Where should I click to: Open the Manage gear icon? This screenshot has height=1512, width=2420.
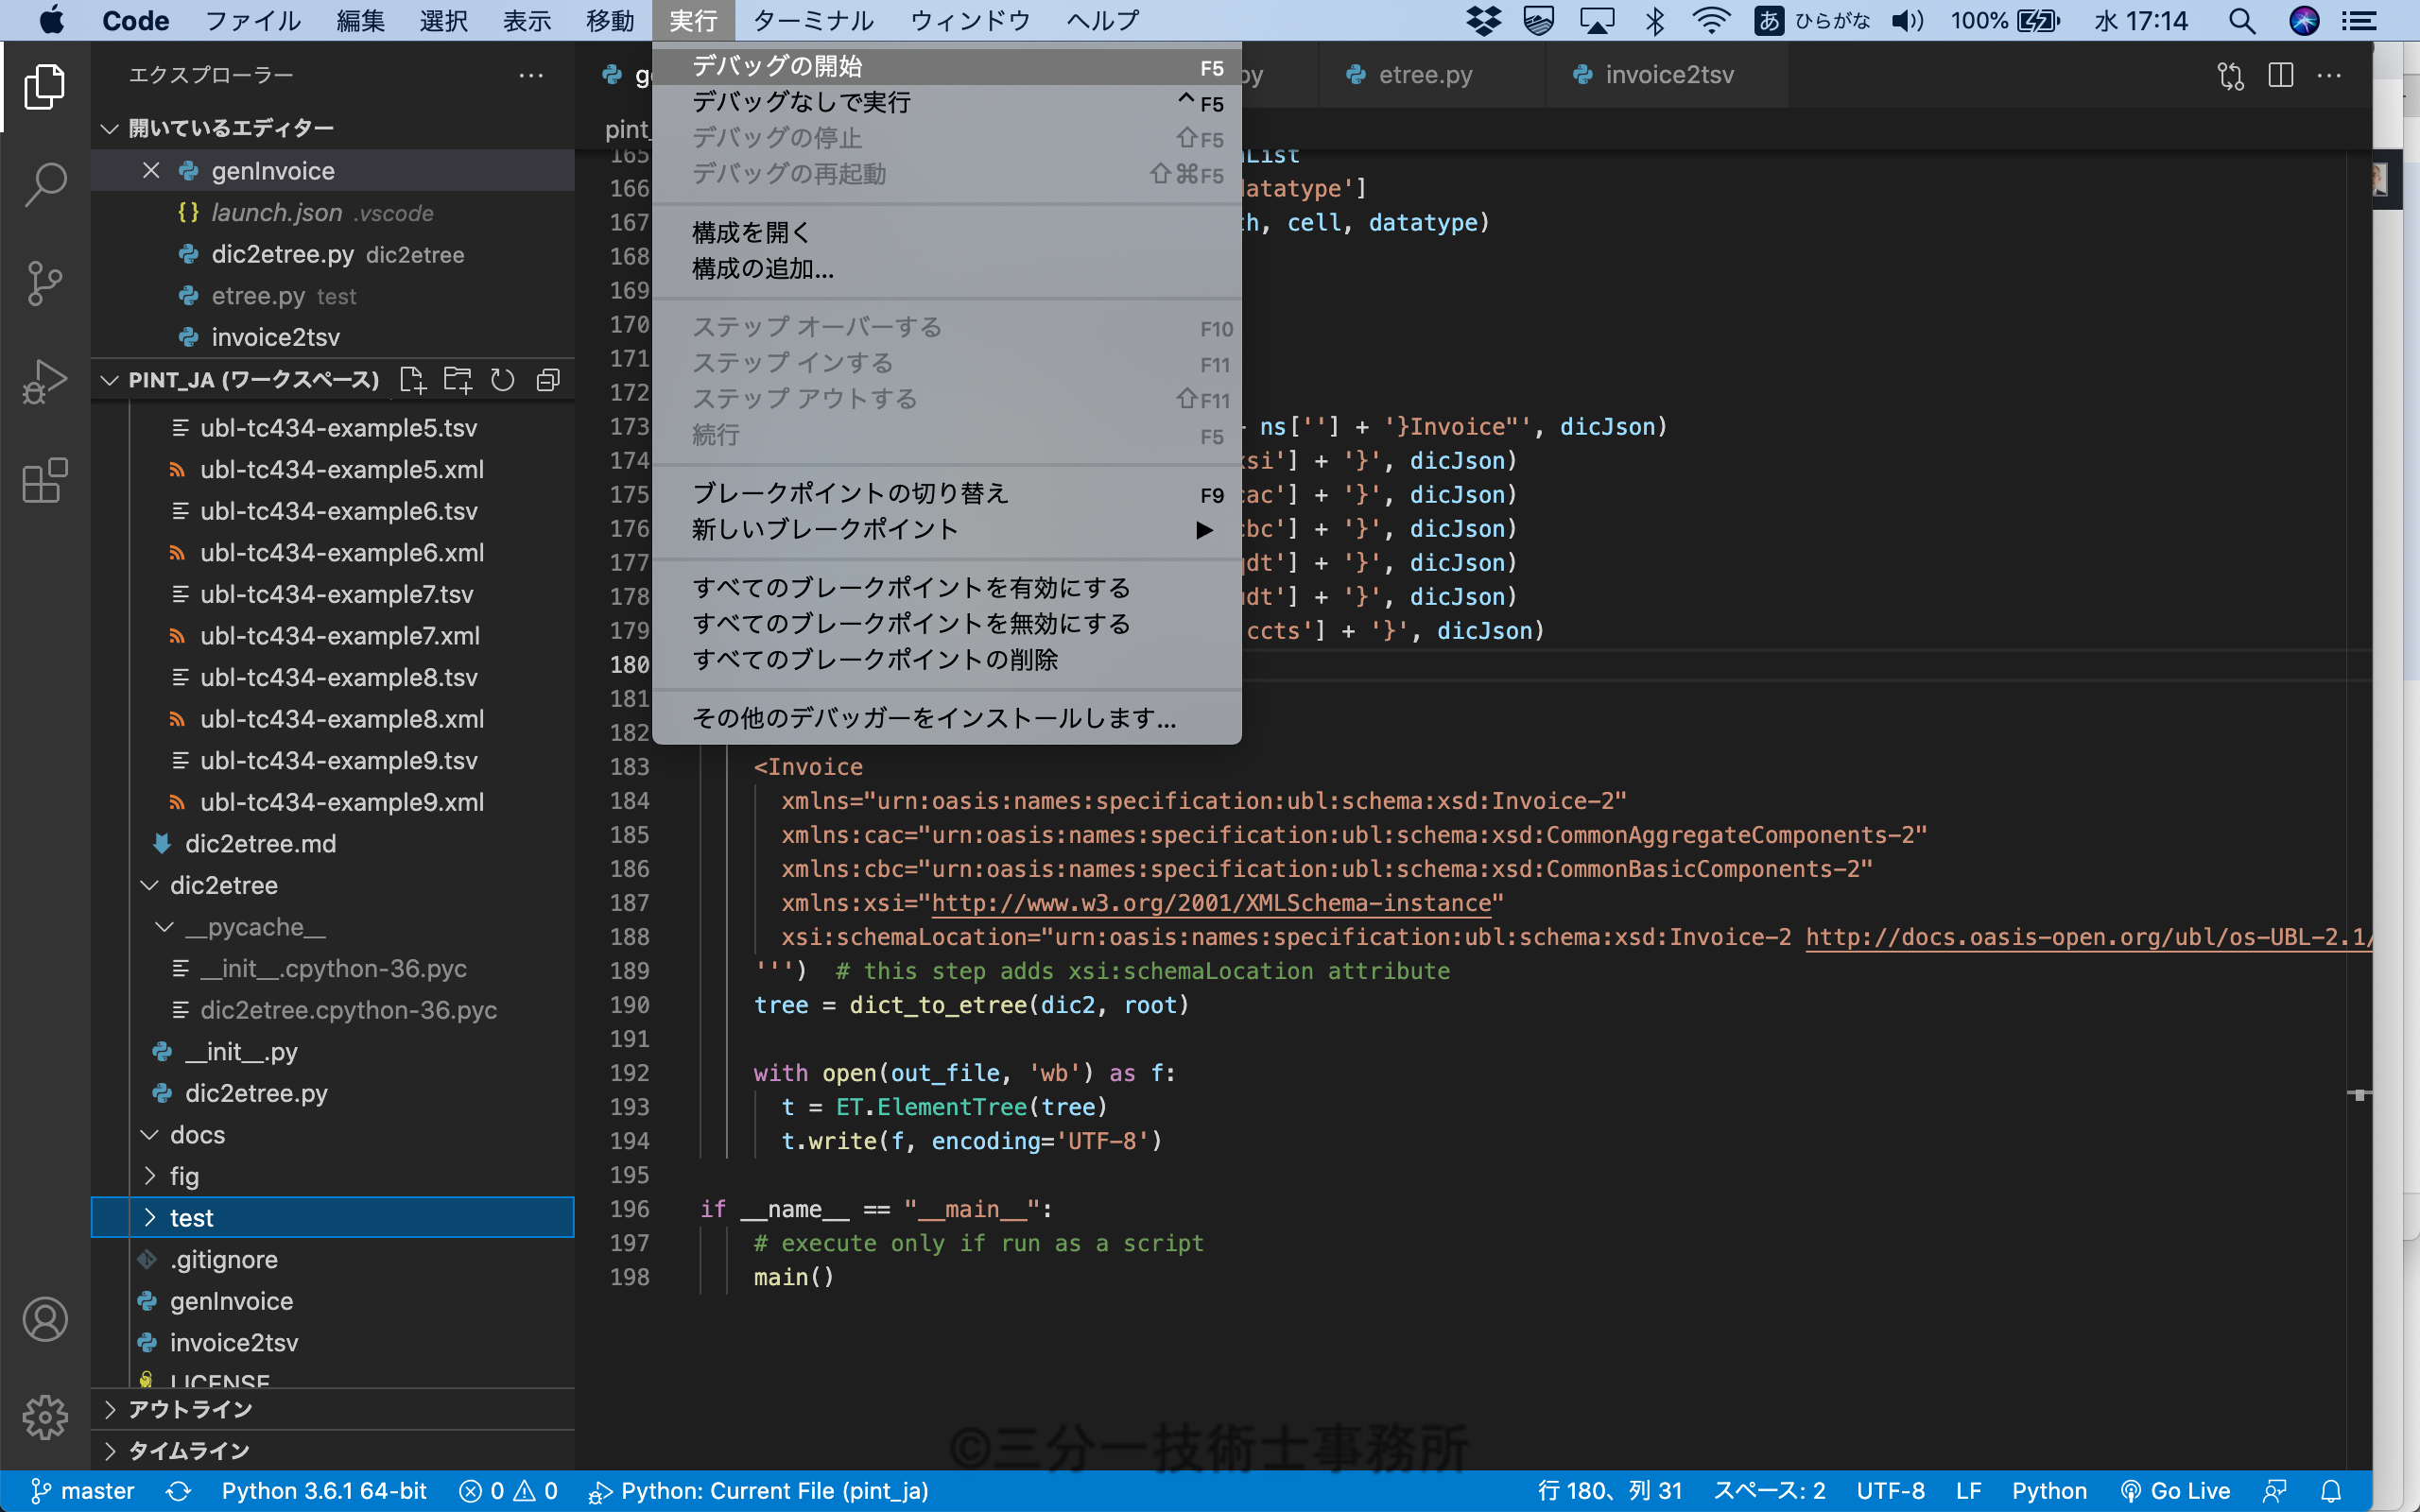tap(45, 1417)
